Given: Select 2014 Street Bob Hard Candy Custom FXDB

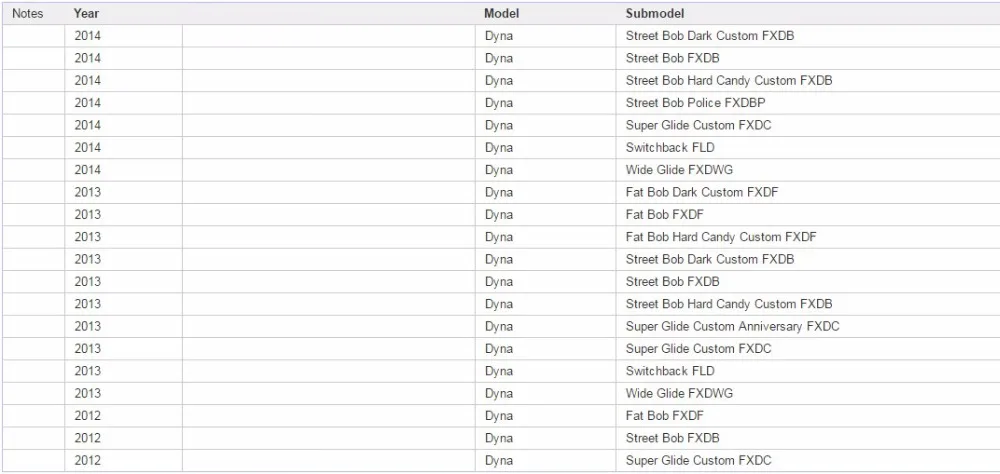Looking at the screenshot, I should (729, 80).
